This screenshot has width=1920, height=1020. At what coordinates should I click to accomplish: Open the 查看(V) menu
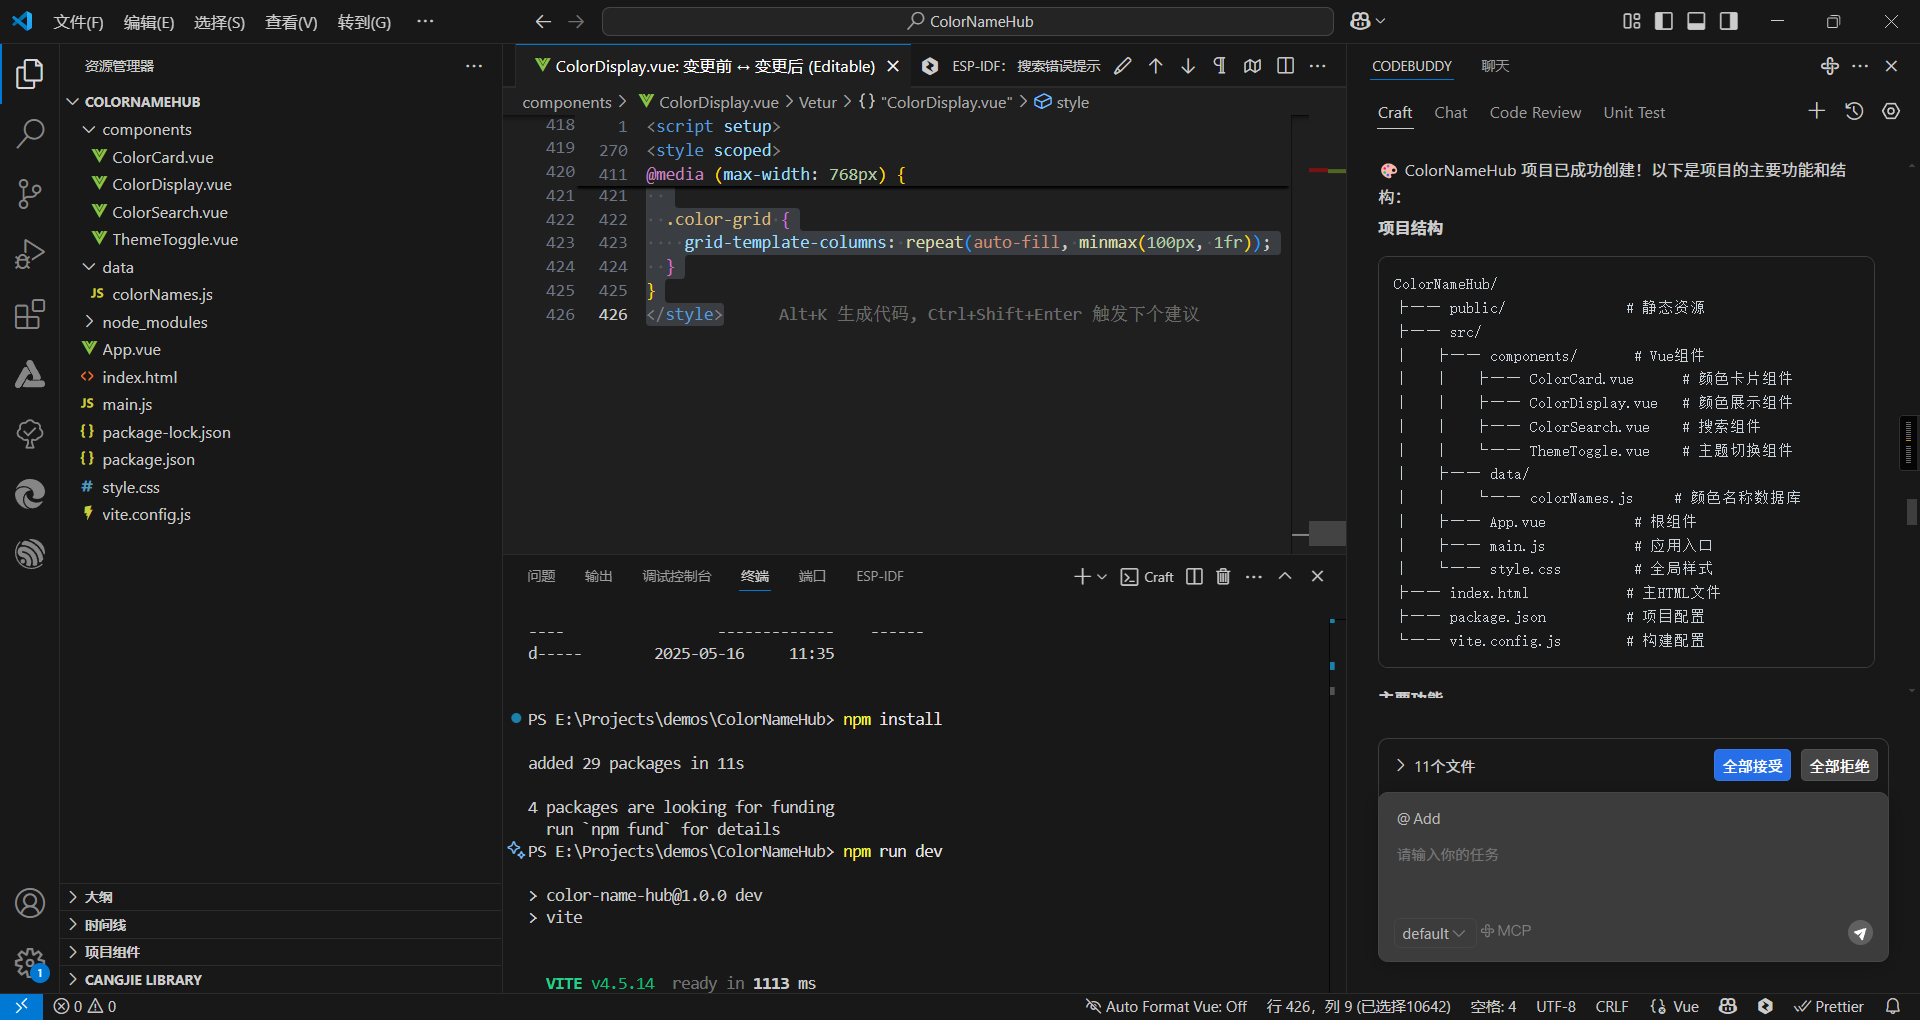pyautogui.click(x=291, y=22)
